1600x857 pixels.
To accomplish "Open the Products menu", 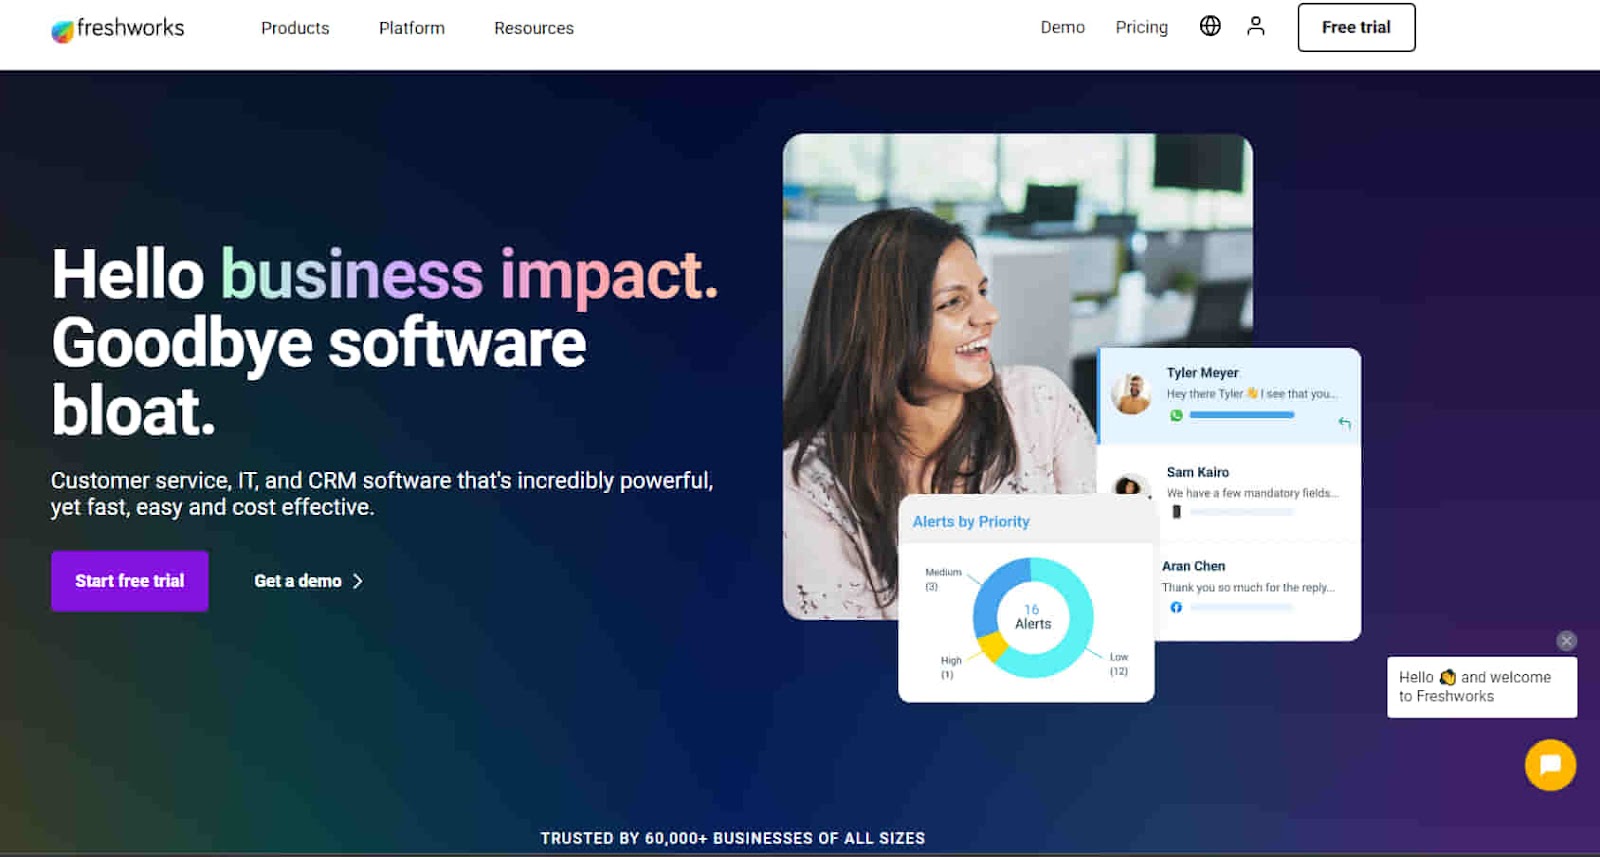I will 295,28.
